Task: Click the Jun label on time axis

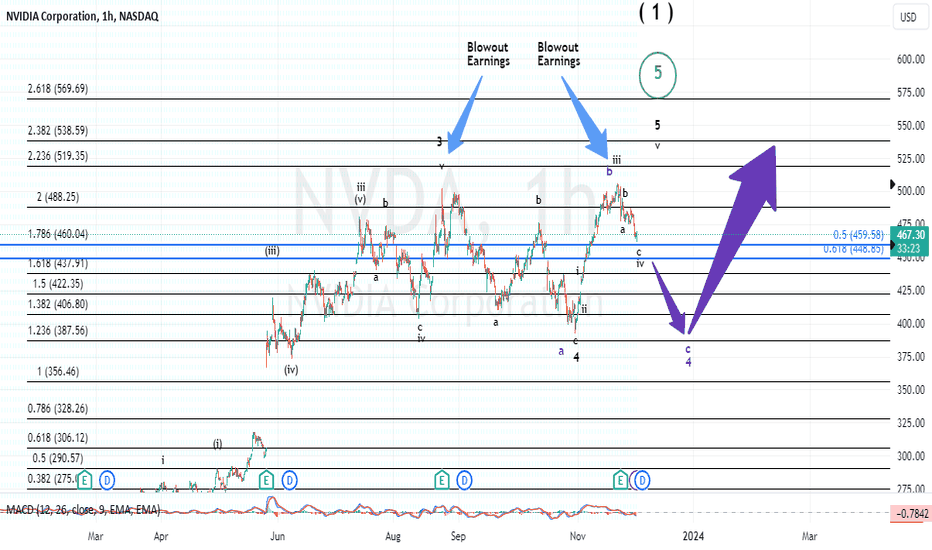Action: tap(277, 536)
